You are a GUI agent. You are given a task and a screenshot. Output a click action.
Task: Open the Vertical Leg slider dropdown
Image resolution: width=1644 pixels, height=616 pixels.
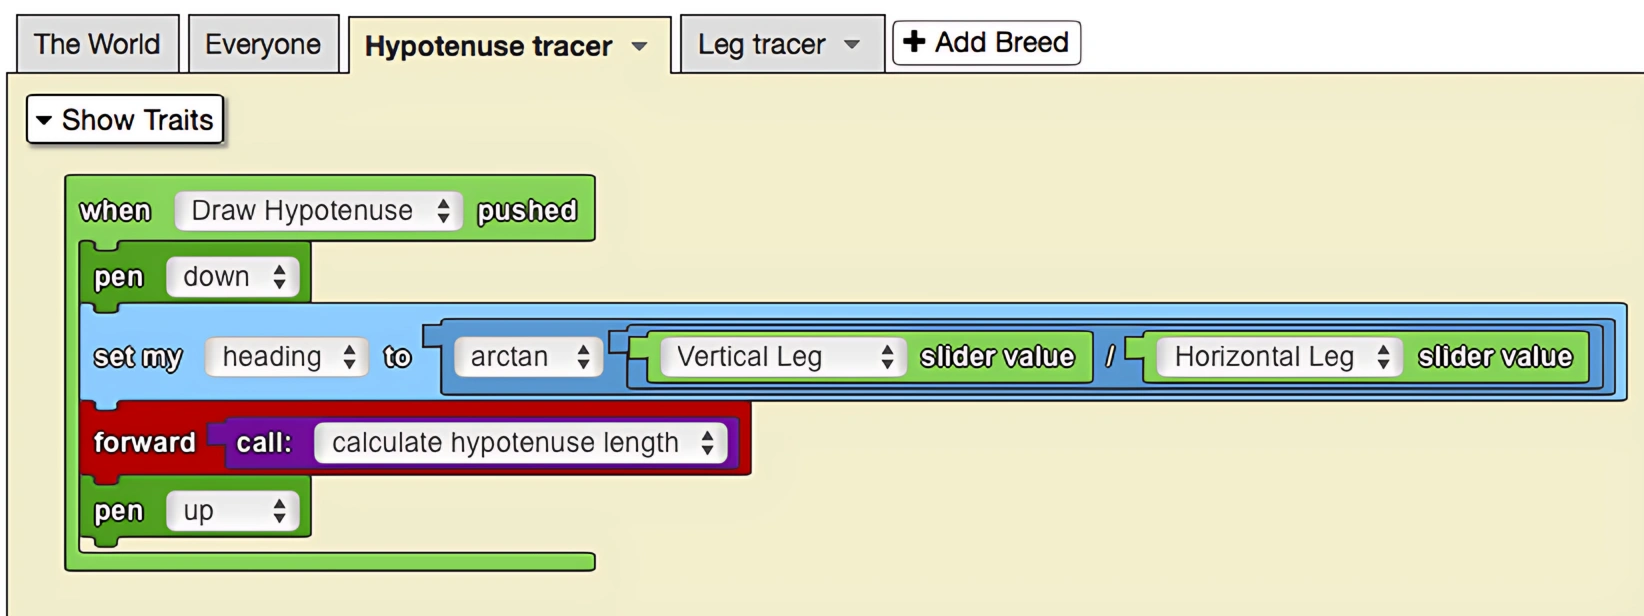780,356
